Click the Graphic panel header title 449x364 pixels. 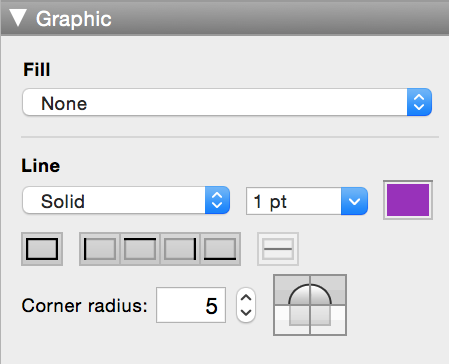pos(74,19)
